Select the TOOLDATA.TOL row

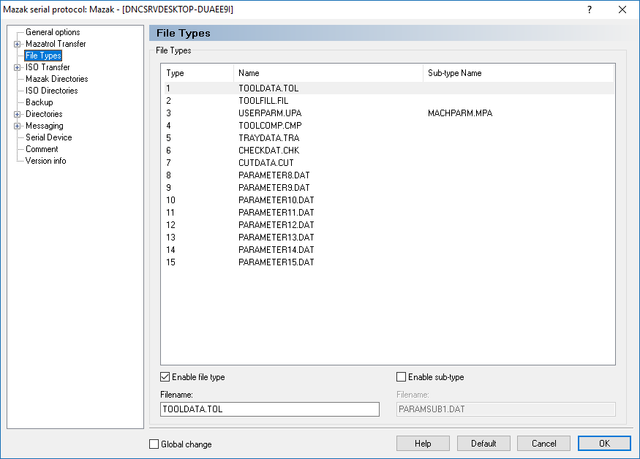tap(389, 89)
